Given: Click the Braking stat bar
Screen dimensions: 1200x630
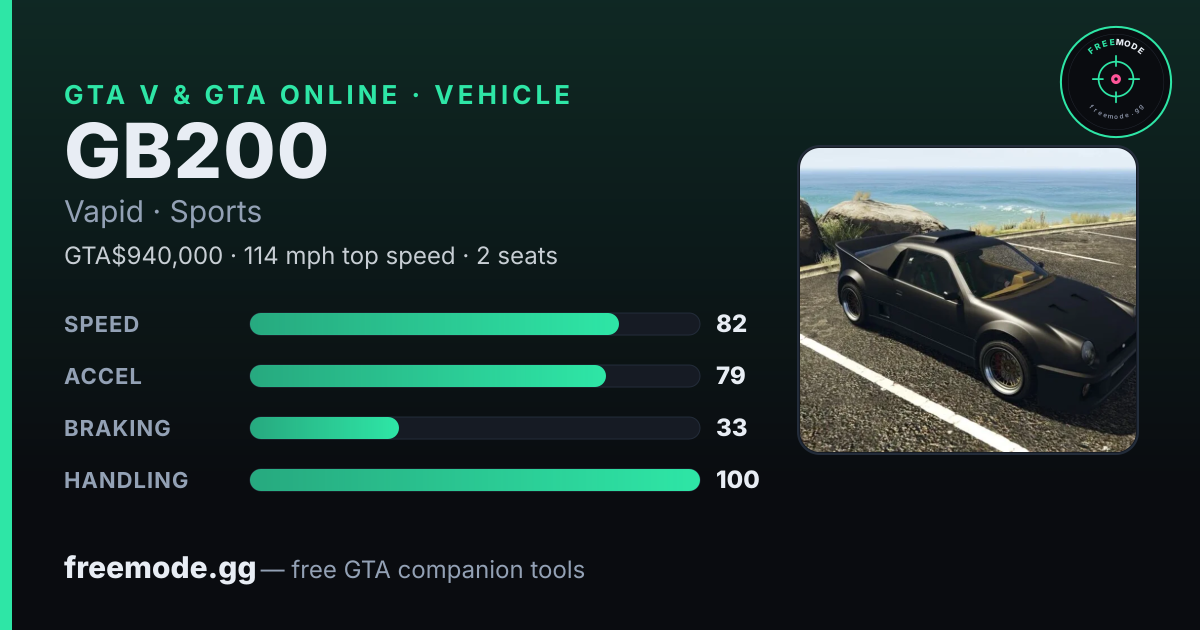Looking at the screenshot, I should pyautogui.click(x=474, y=428).
